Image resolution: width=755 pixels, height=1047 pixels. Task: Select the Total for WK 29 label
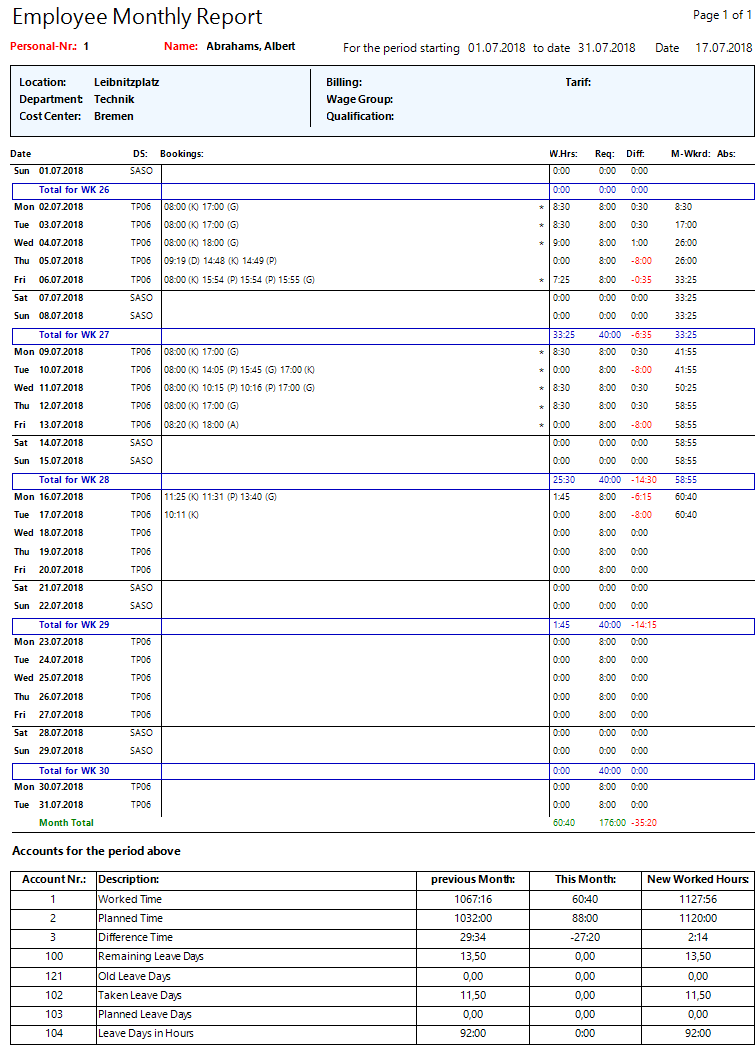pos(74,624)
